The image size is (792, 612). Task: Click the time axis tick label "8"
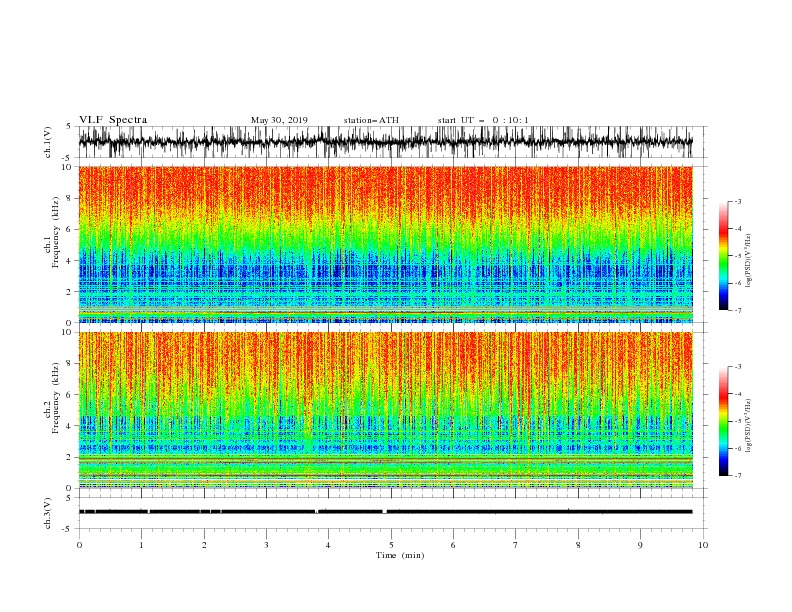click(x=578, y=545)
